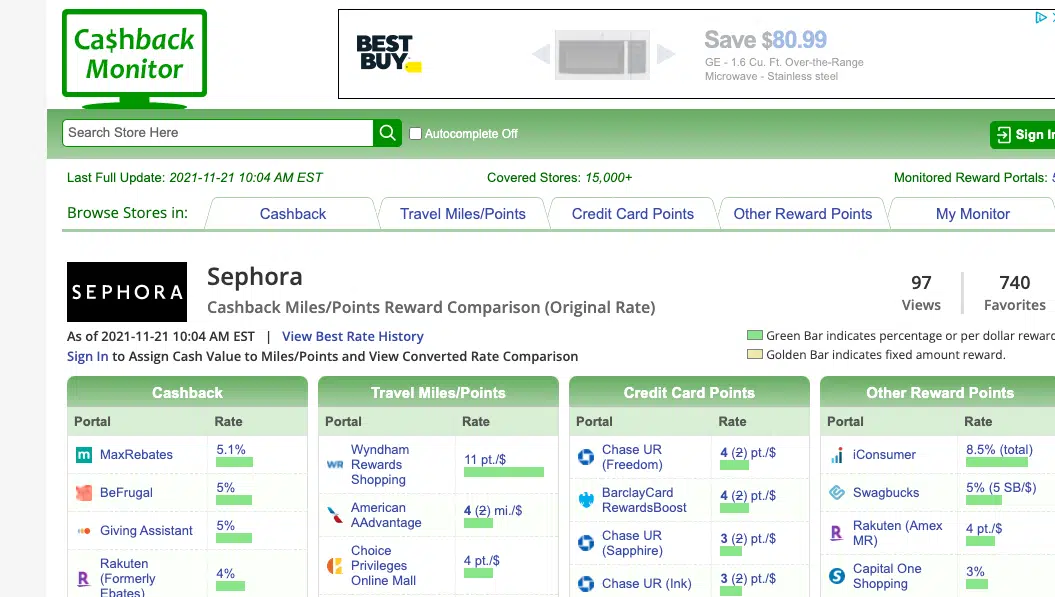Click the Sign In link under Sephora
Image resolution: width=1055 pixels, height=597 pixels.
point(87,357)
